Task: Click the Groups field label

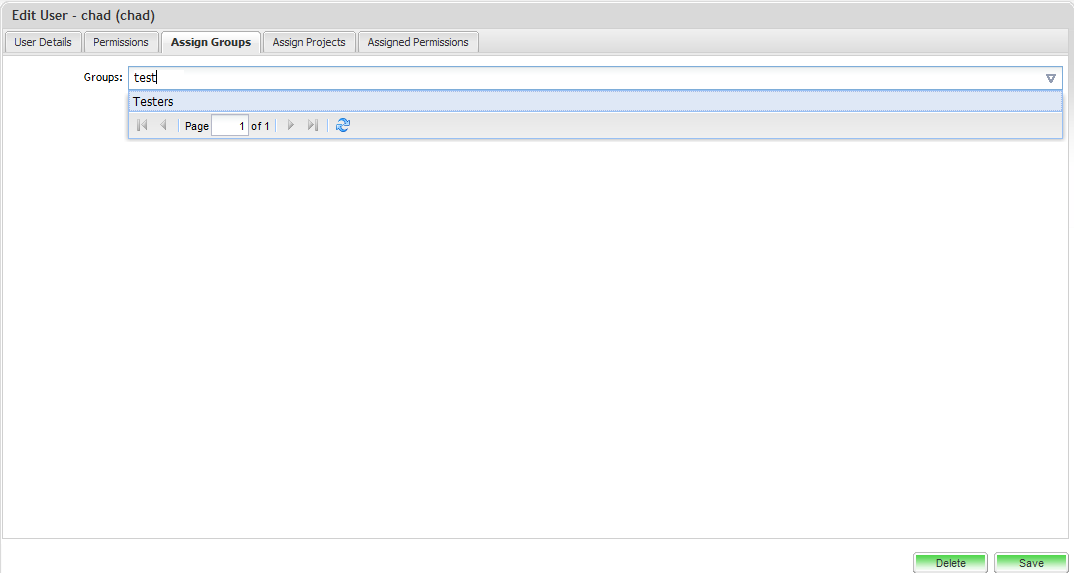Action: (x=103, y=78)
